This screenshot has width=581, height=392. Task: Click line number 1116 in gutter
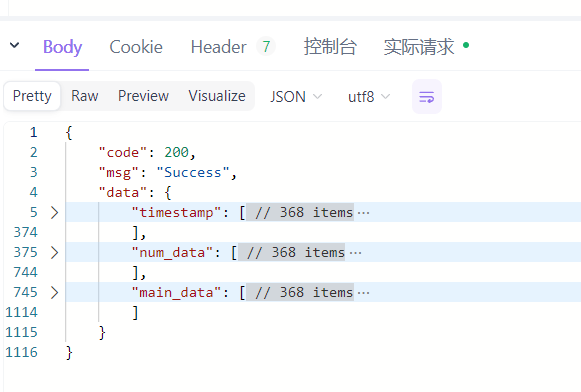coord(21,352)
